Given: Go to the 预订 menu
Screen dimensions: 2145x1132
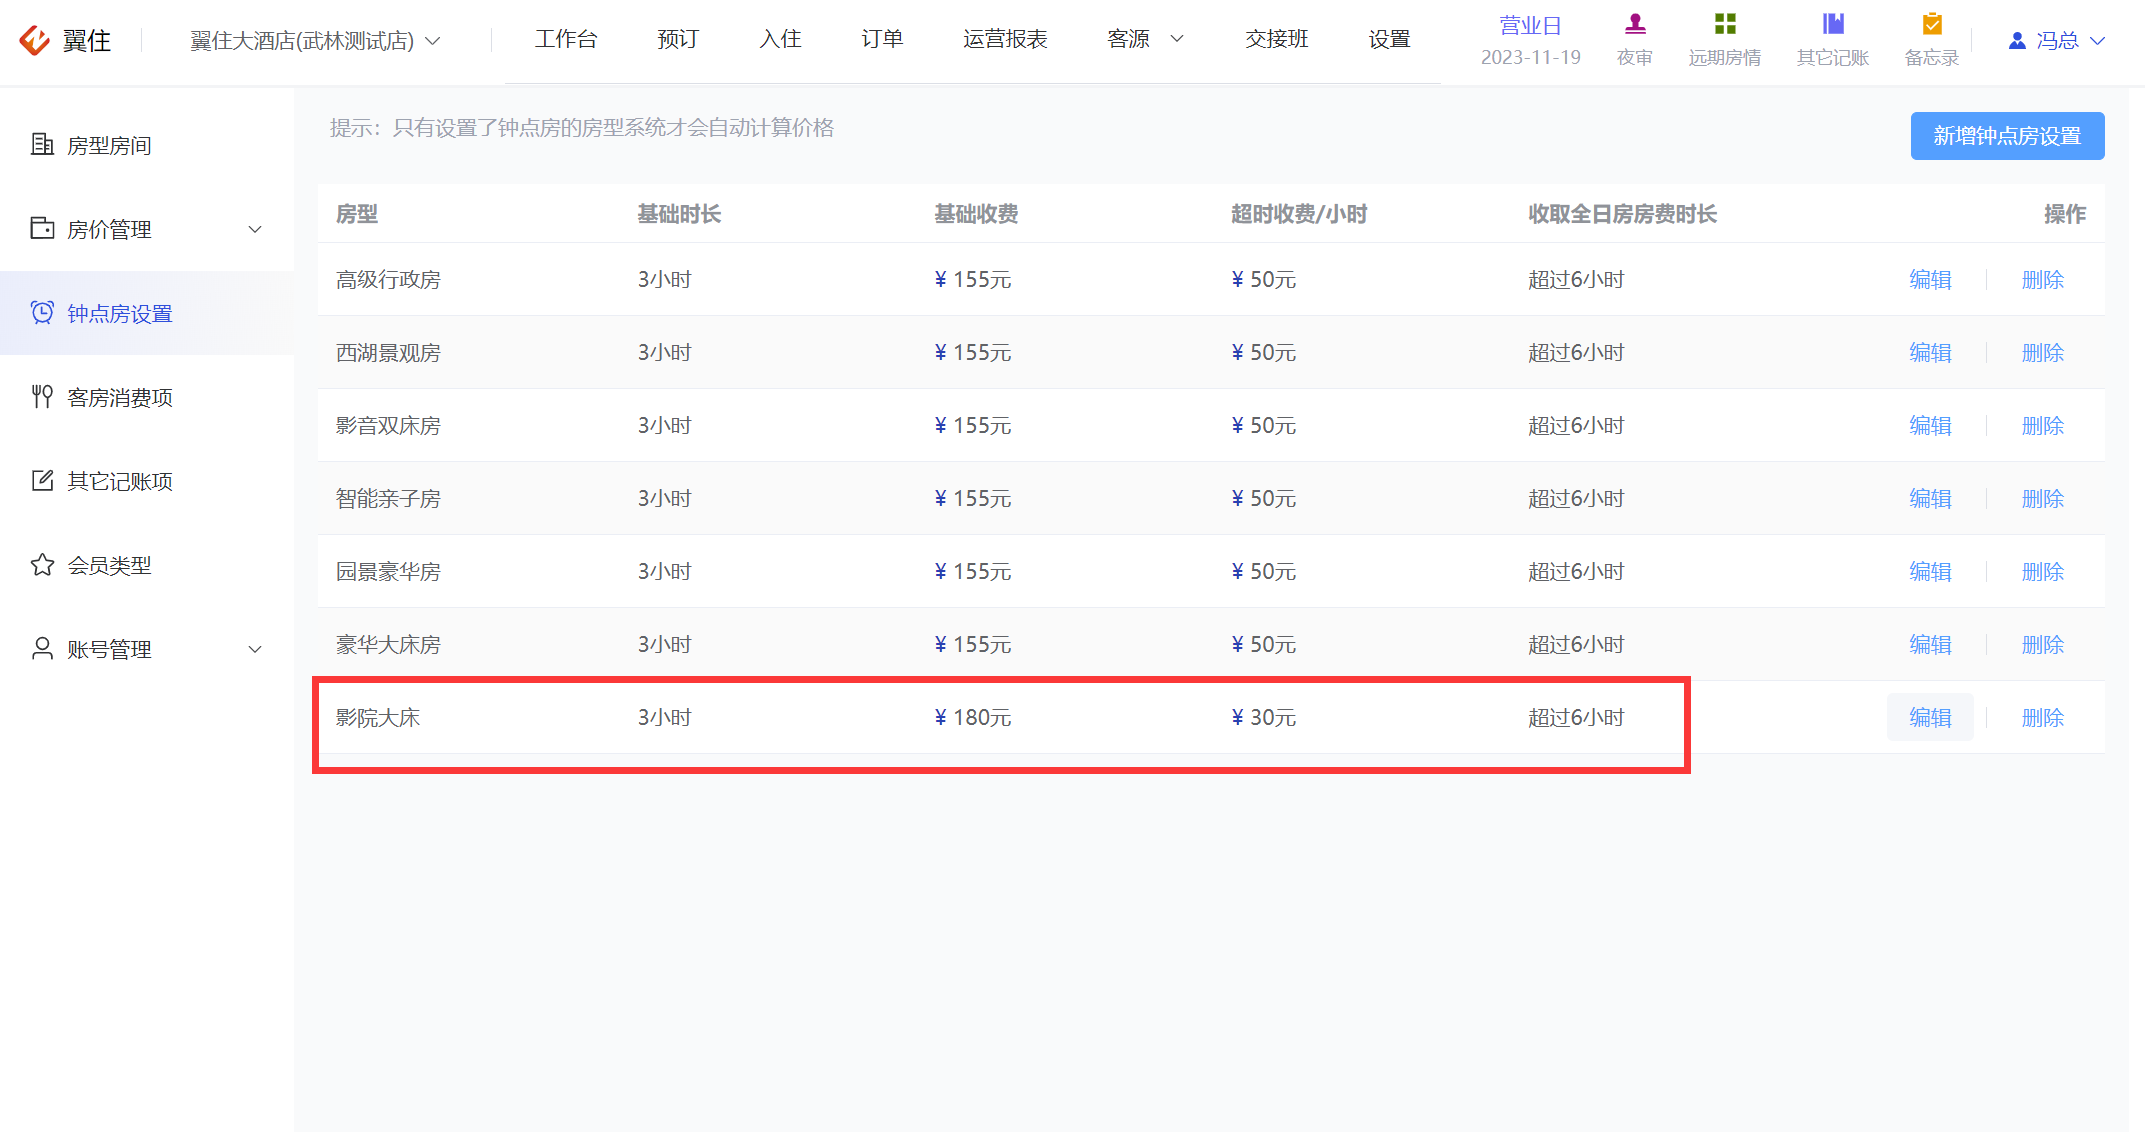Looking at the screenshot, I should pyautogui.click(x=678, y=39).
